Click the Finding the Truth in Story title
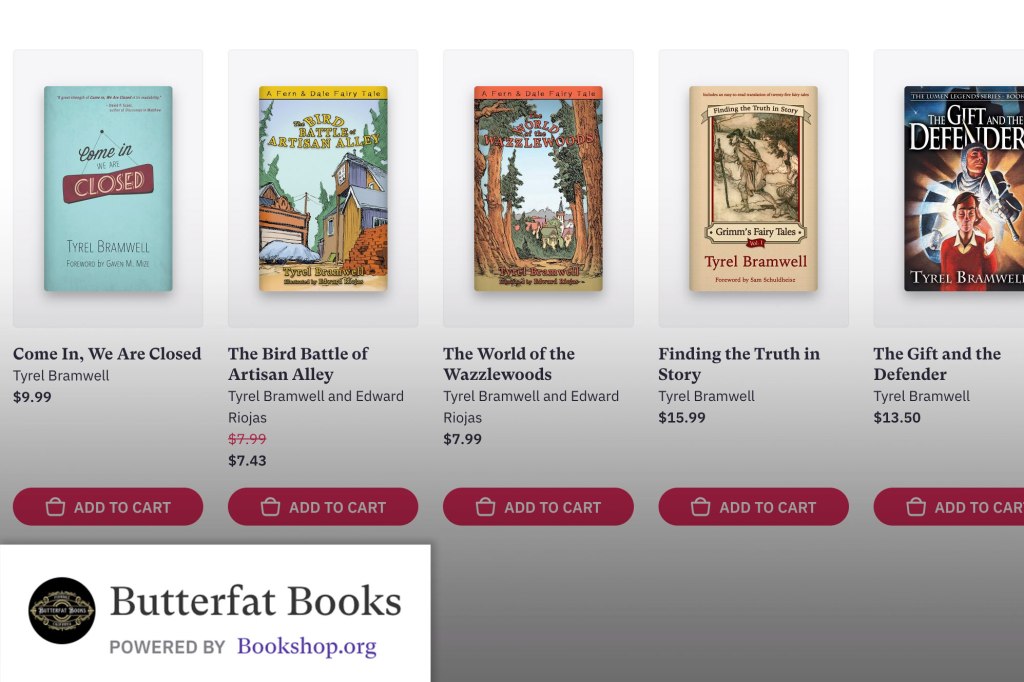The width and height of the screenshot is (1024, 682). click(x=738, y=364)
